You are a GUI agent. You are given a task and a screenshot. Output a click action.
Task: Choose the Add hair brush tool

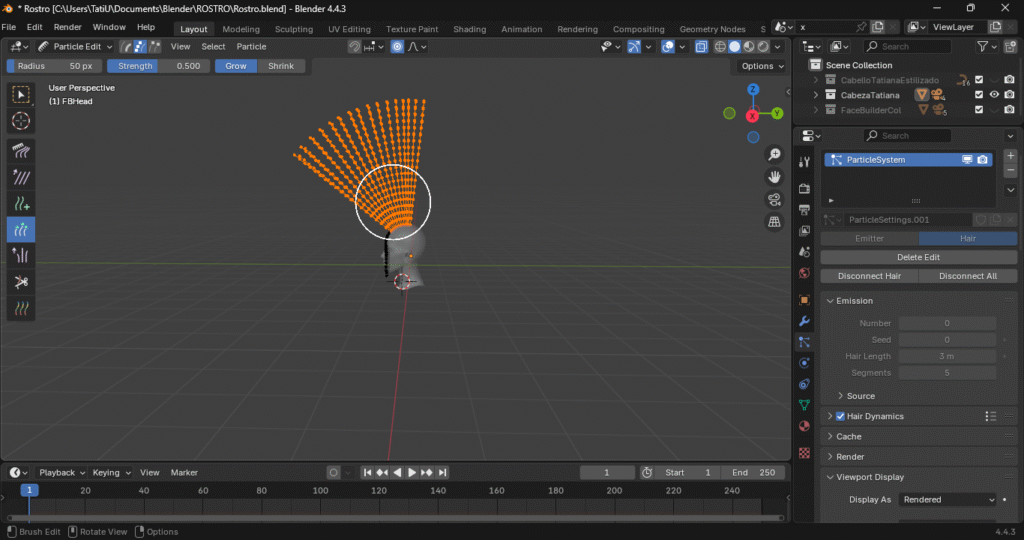21,203
